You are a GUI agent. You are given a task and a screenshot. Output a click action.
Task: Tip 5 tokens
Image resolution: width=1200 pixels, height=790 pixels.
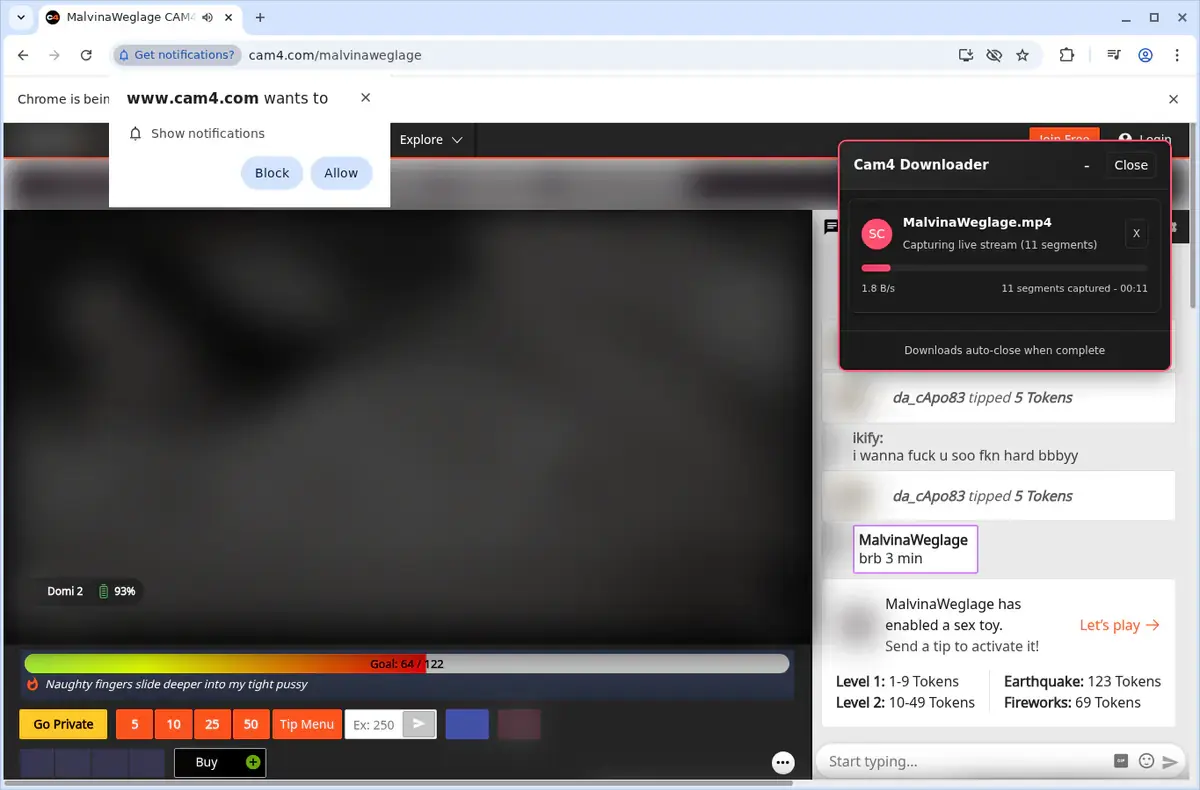(x=135, y=724)
